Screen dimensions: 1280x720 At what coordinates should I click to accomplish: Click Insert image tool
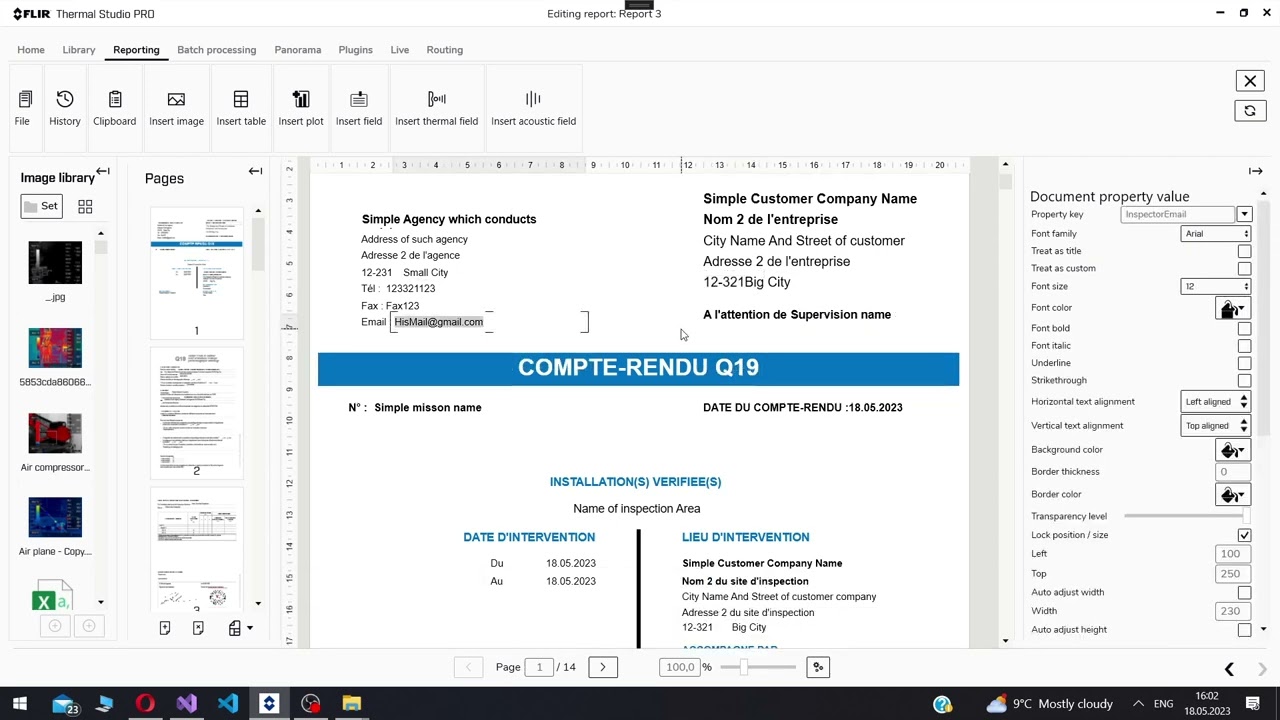pos(176,108)
